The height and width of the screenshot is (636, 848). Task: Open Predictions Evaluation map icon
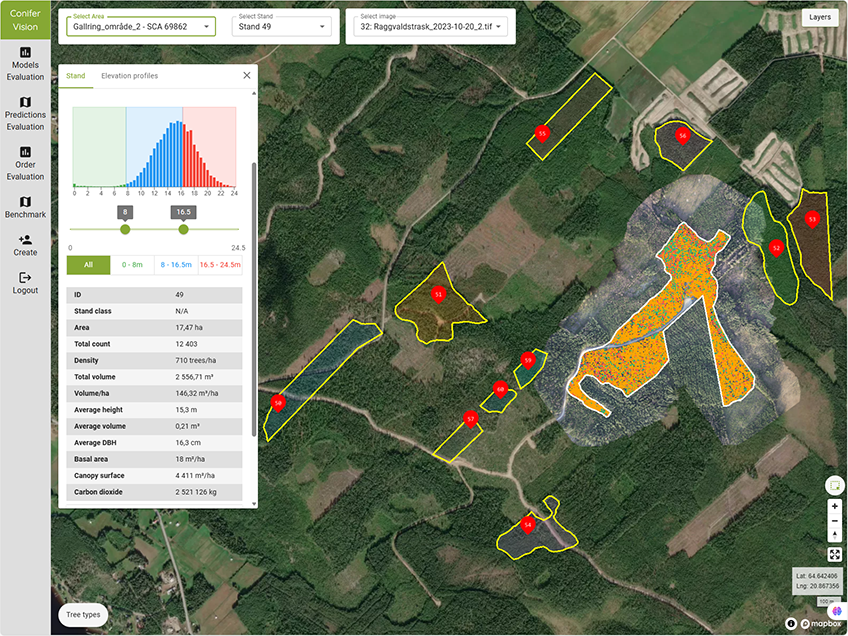coord(25,102)
